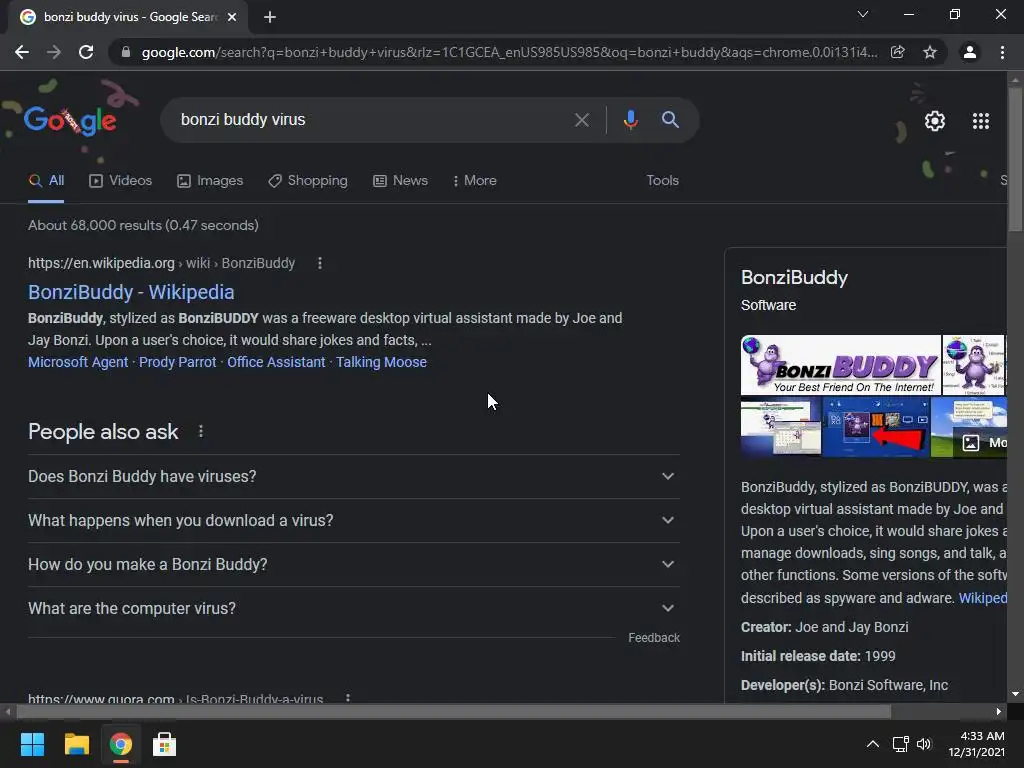Image resolution: width=1024 pixels, height=768 pixels.
Task: Click the wikipedia.org result URL breadcrumb
Action: pyautogui.click(x=161, y=263)
